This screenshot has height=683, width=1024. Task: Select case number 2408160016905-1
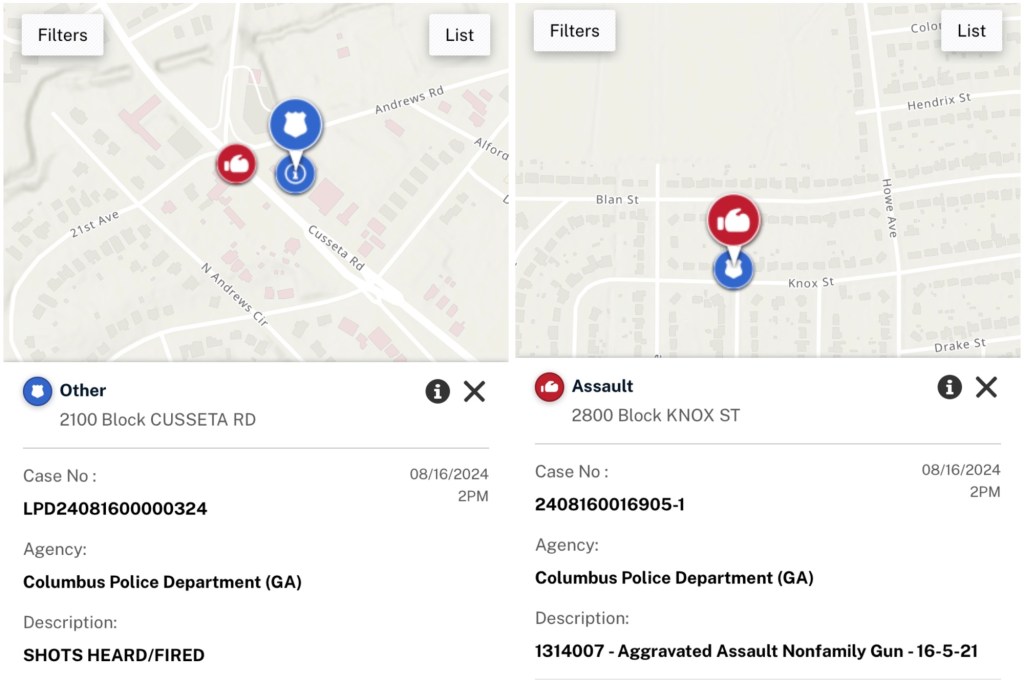point(610,505)
